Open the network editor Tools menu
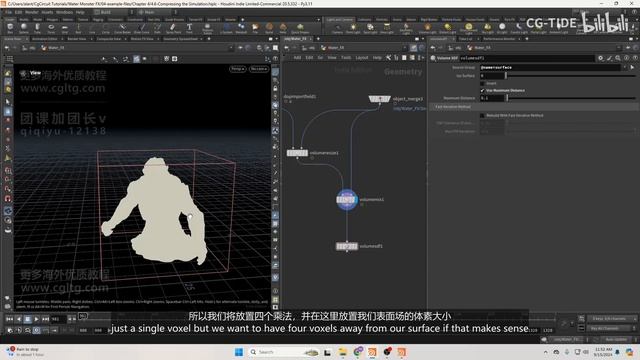Image resolution: width=640 pixels, height=360 pixels. [346, 58]
